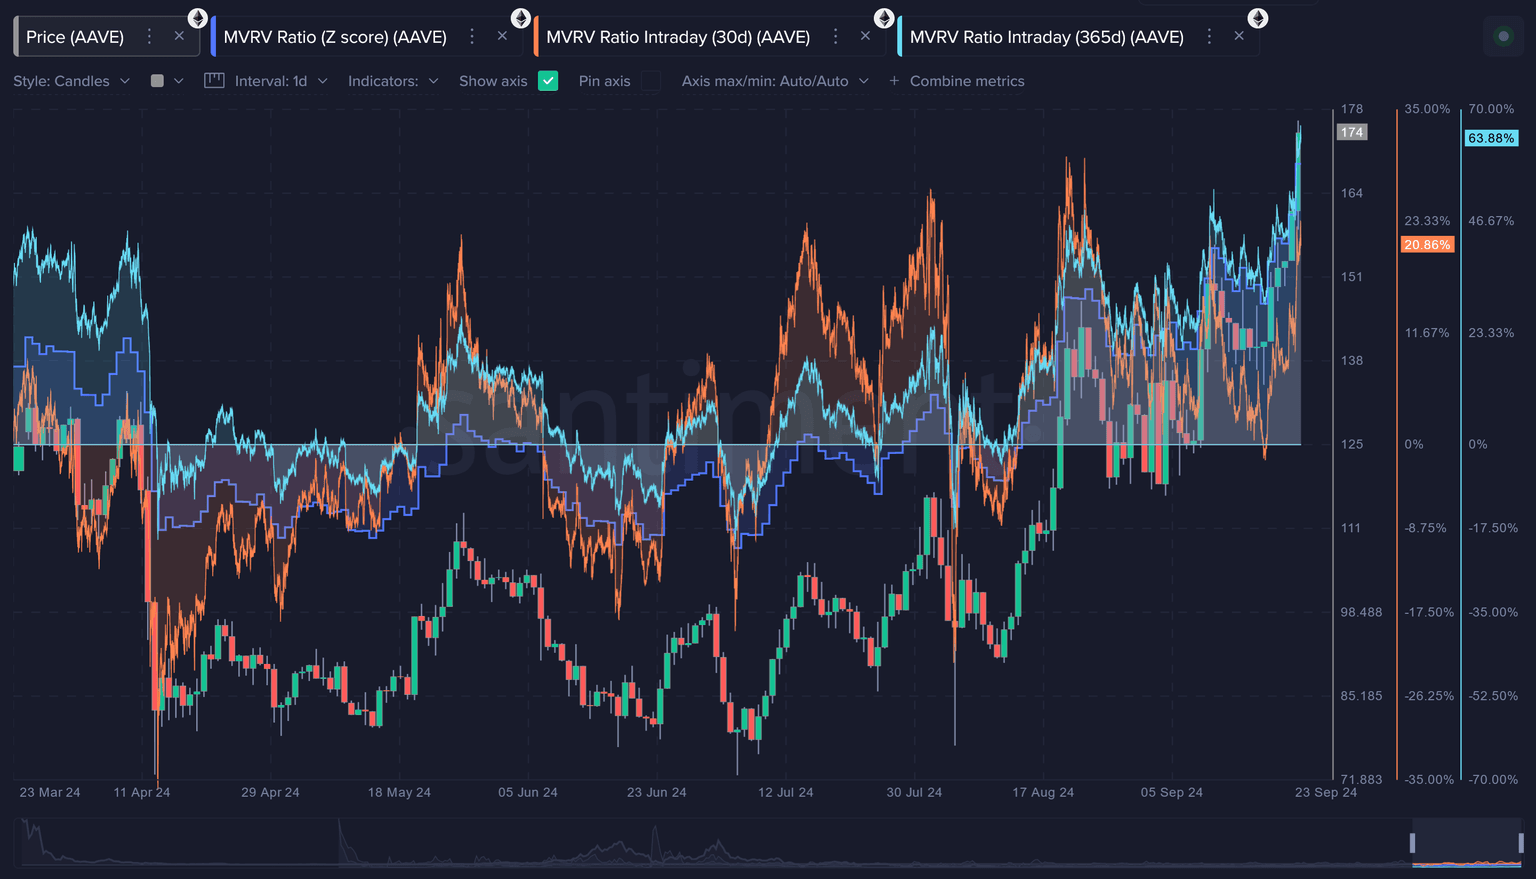Close the MVRV Ratio Intraday (365d) metric
The image size is (1536, 879).
(1239, 37)
